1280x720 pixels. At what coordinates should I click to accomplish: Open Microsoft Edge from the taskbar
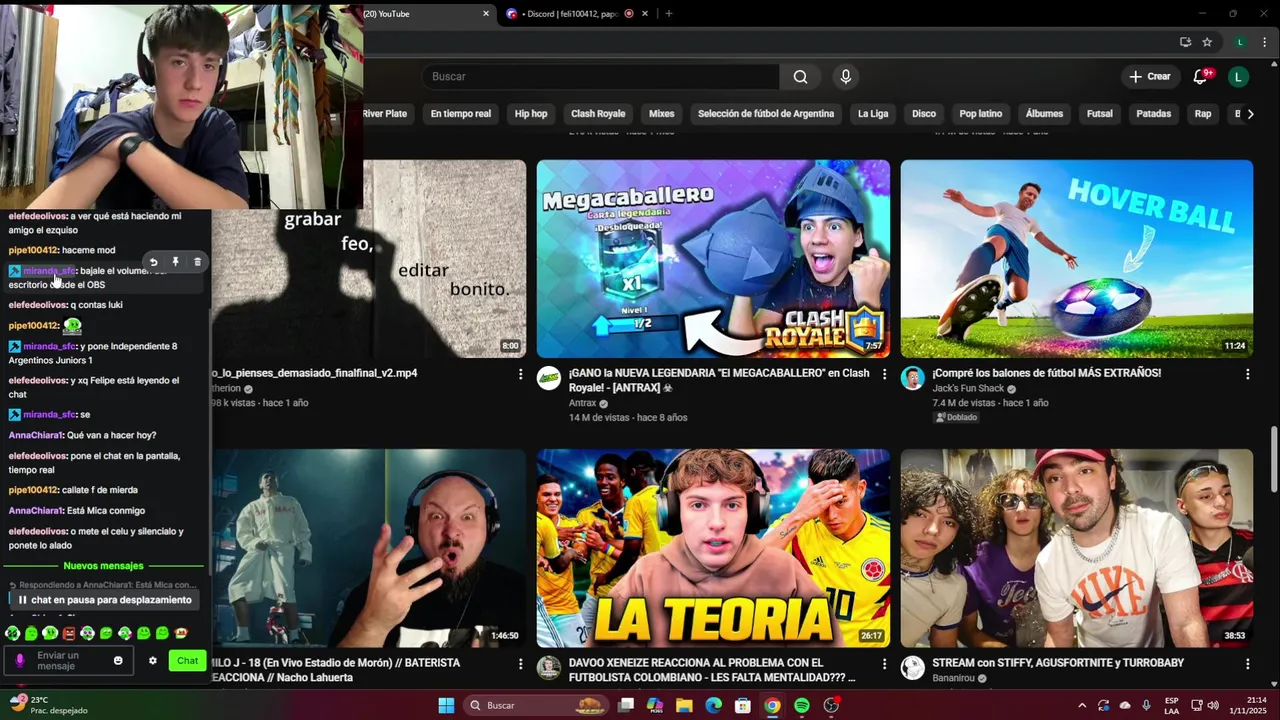point(713,706)
